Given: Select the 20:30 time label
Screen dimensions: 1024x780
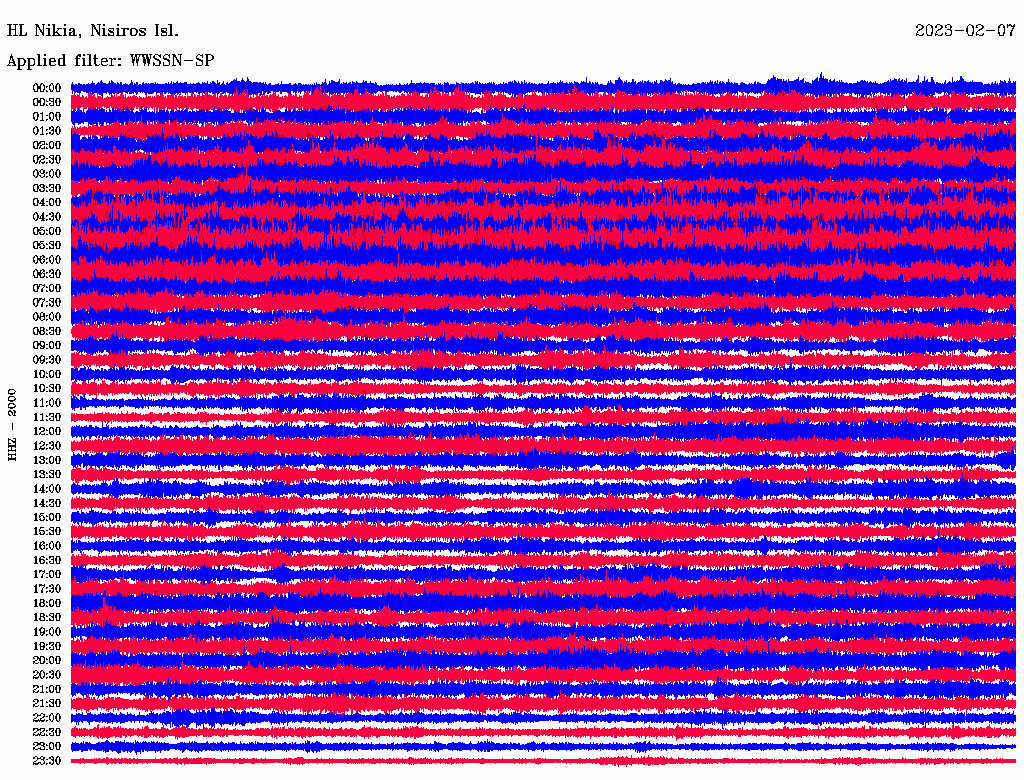Looking at the screenshot, I should click(x=47, y=675).
